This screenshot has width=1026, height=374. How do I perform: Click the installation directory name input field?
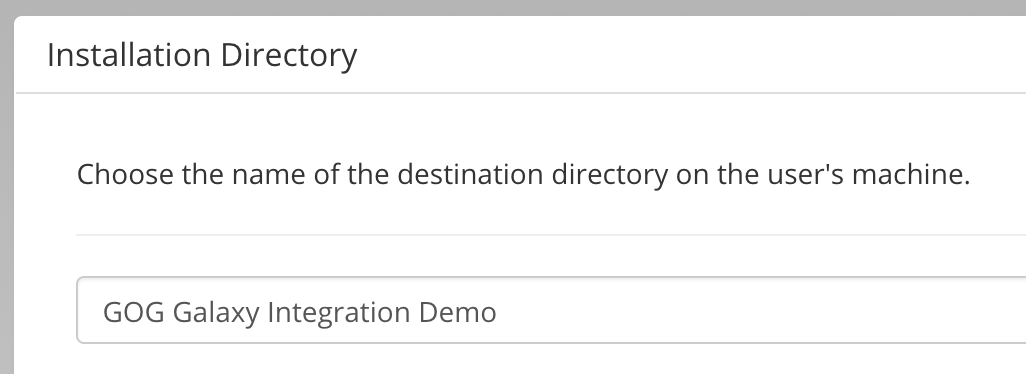tap(551, 310)
